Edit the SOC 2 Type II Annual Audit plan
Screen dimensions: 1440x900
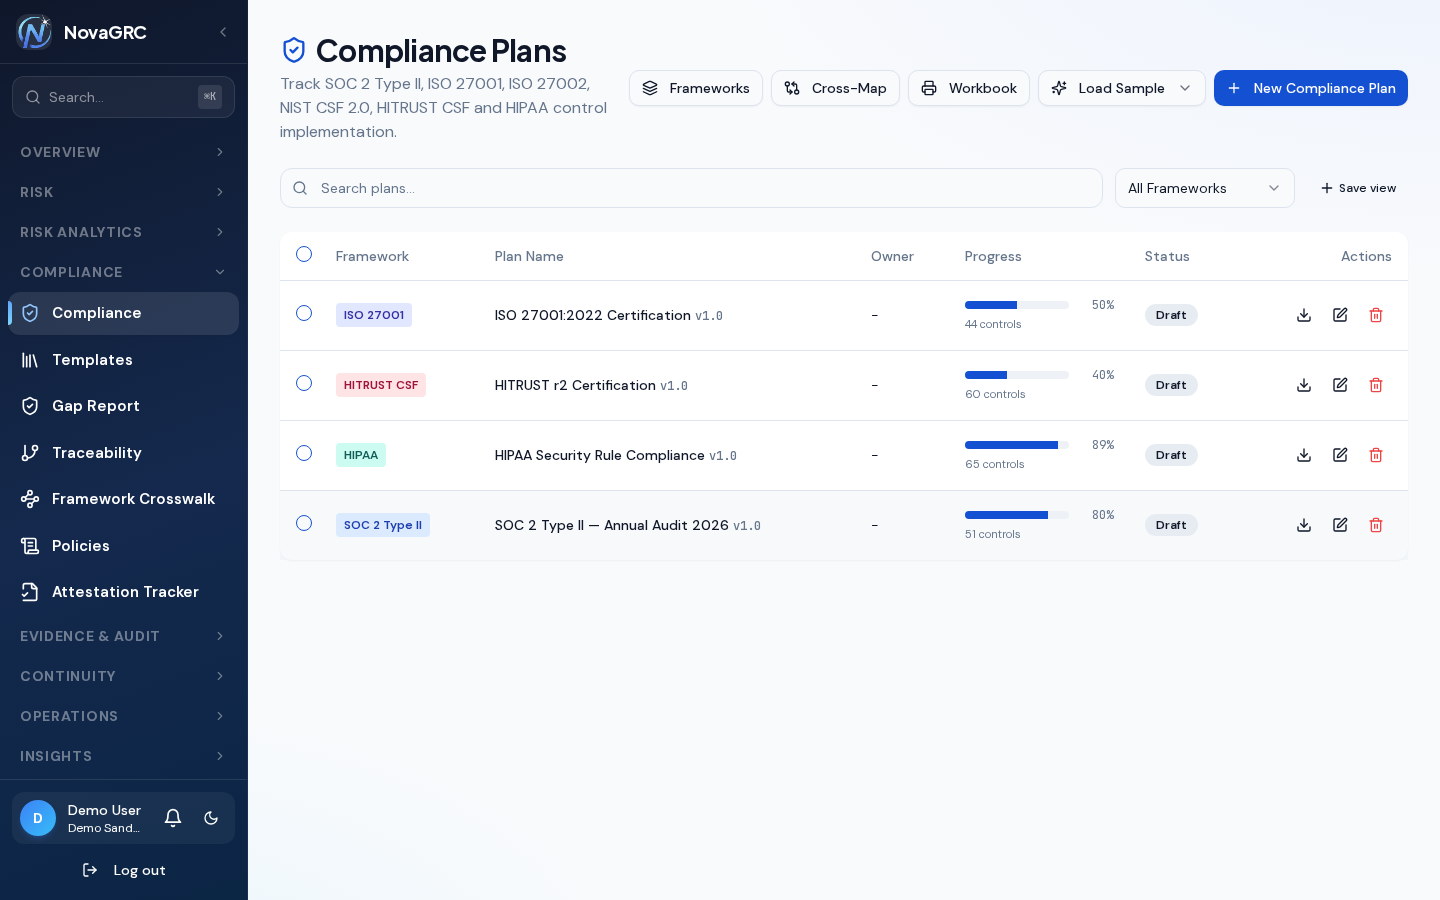1340,525
